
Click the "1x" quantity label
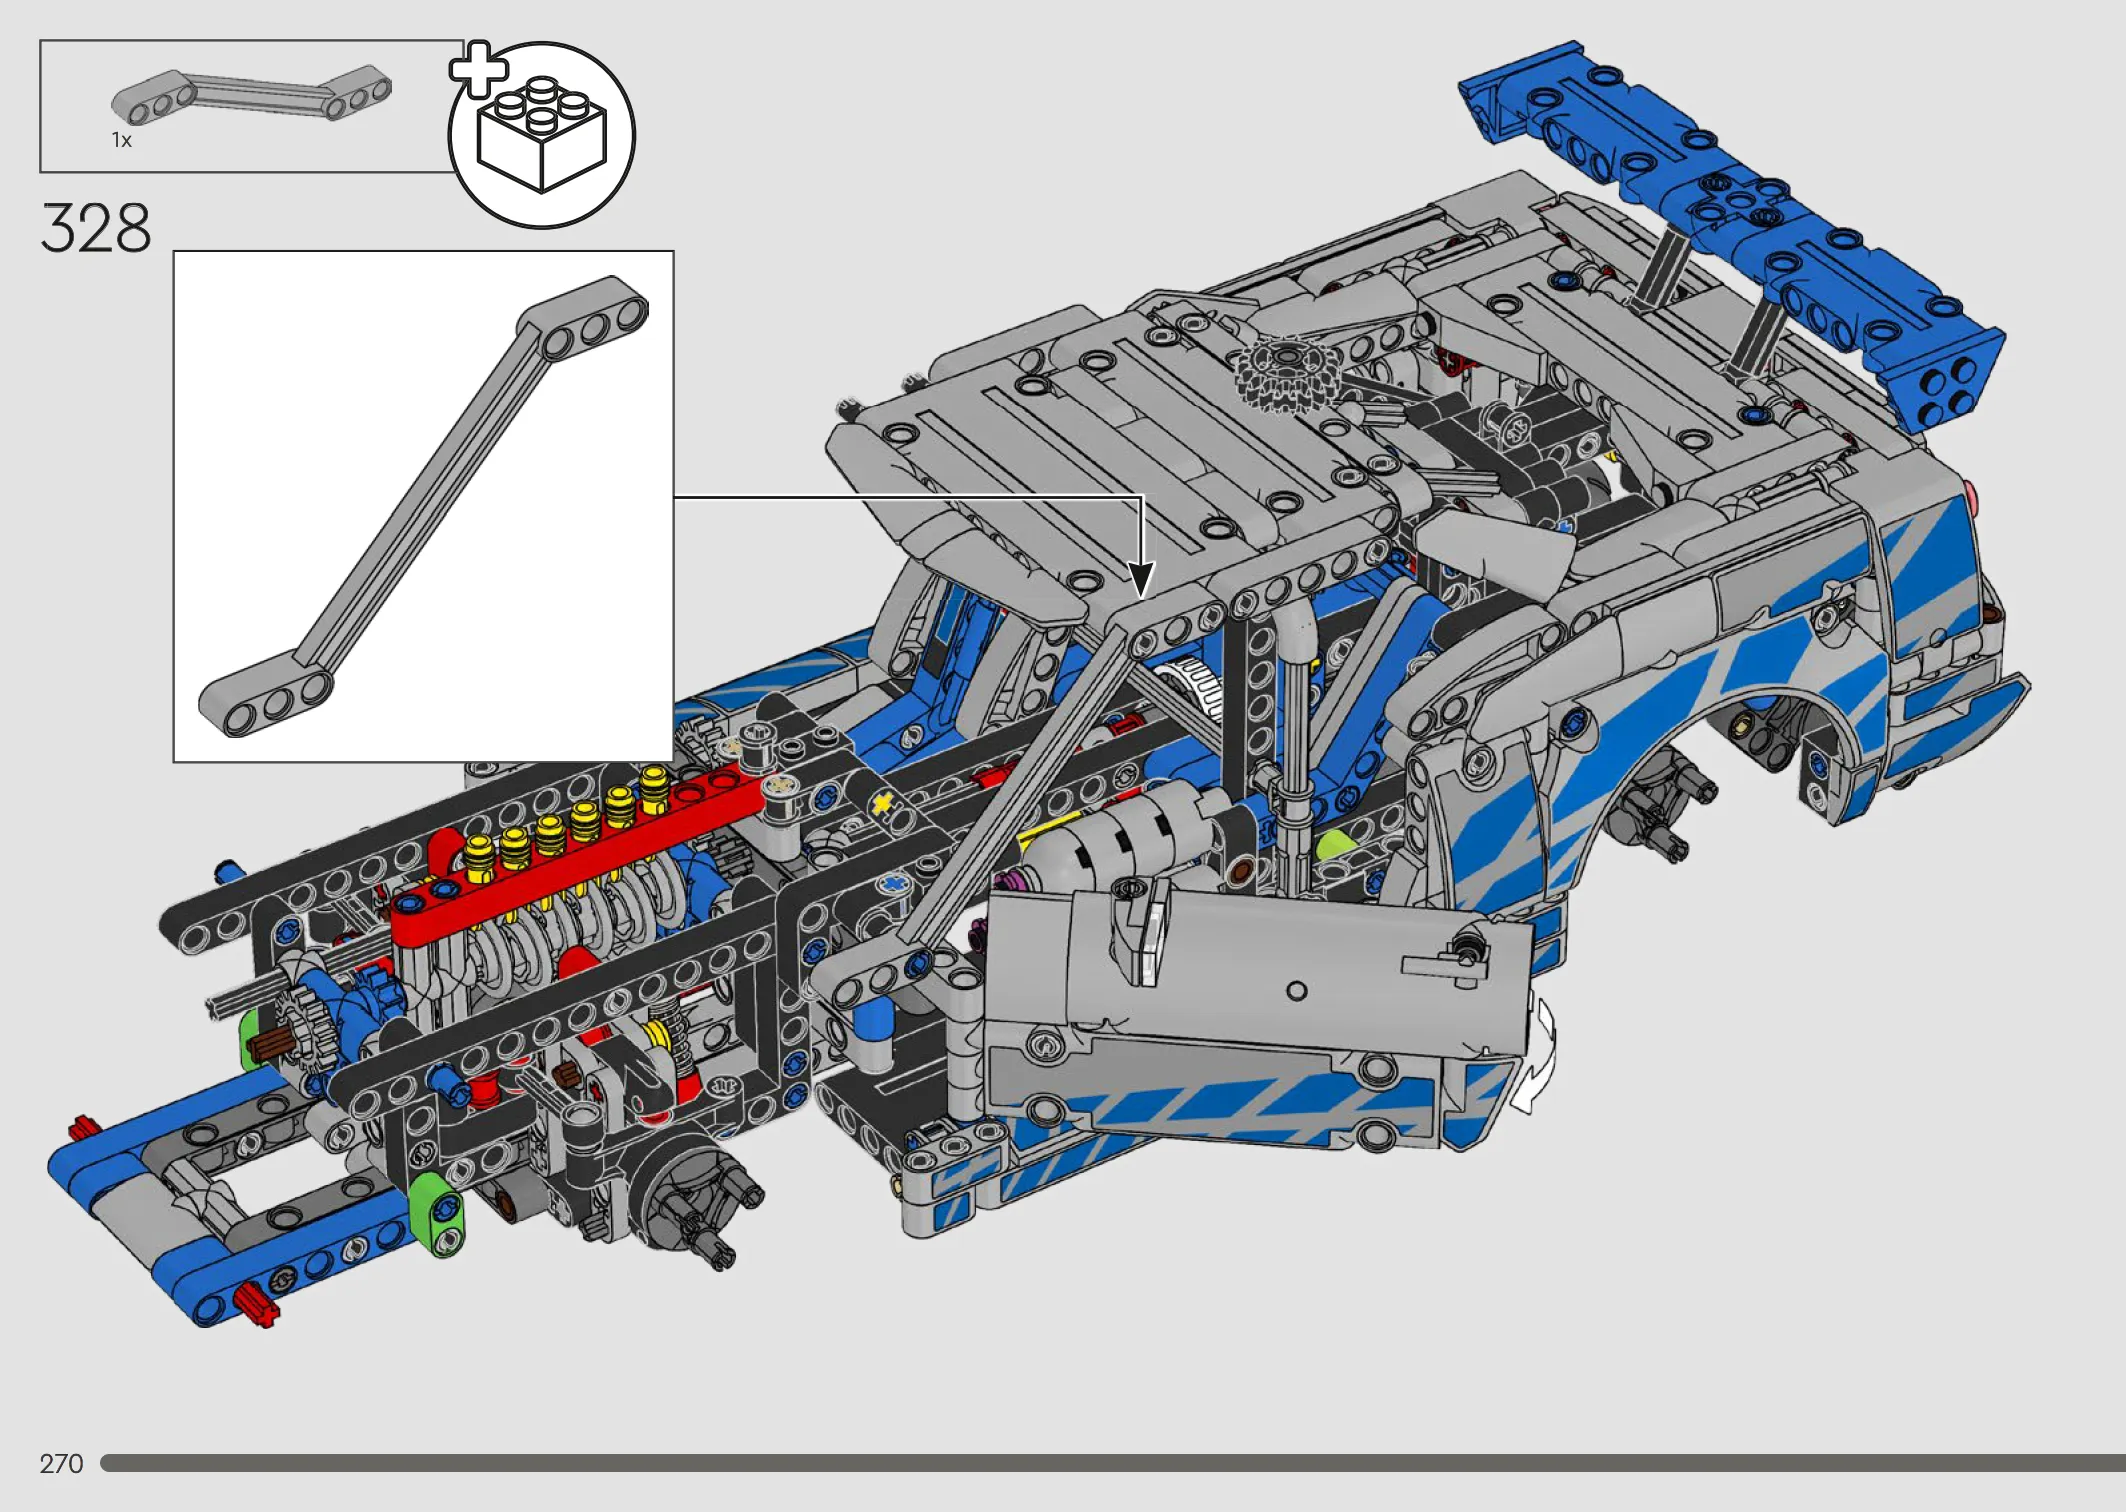coord(121,141)
